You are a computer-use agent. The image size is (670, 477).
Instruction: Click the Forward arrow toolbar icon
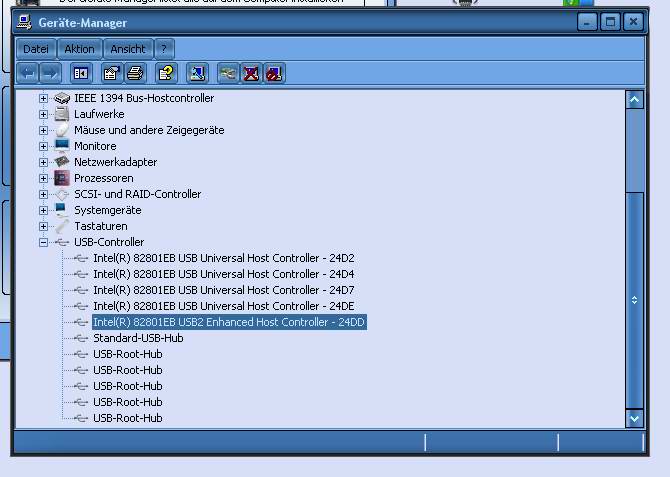click(50, 74)
